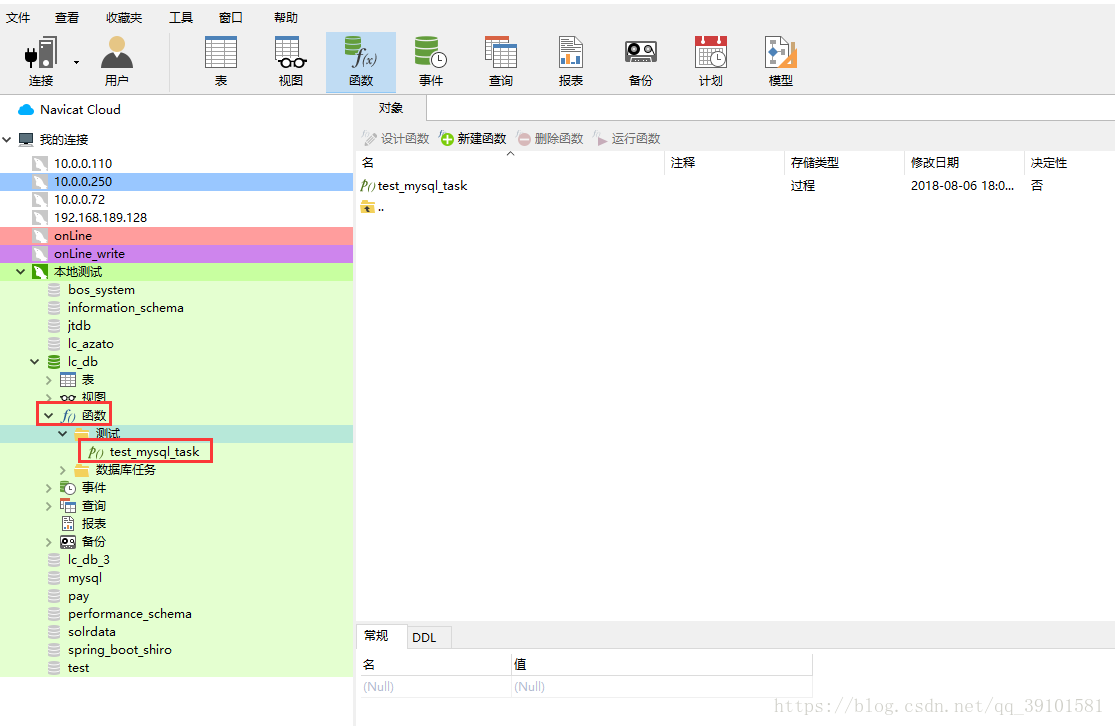Open the 模型 (Model) toolbar icon
Screen dimensions: 1115x726
pos(781,61)
